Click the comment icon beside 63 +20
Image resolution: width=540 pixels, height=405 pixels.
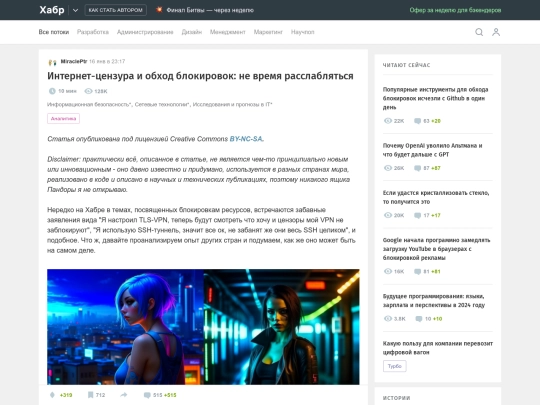[x=417, y=121]
